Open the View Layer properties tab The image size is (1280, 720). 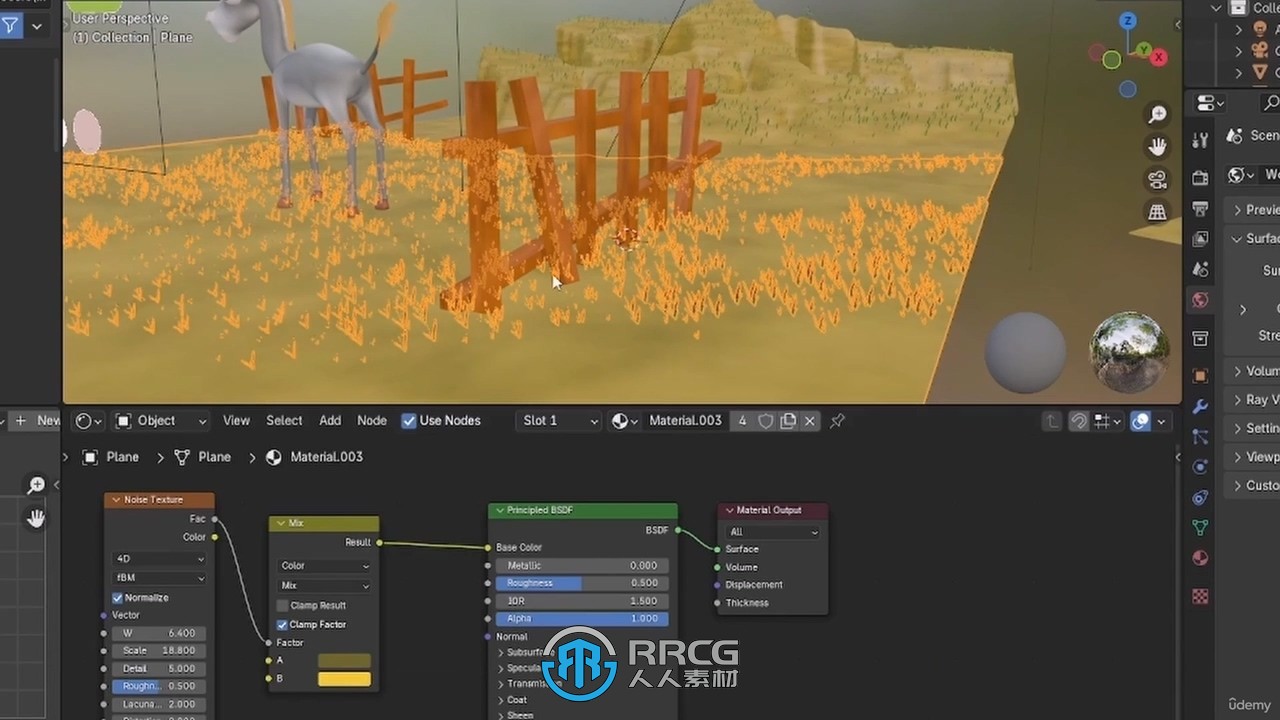1201,239
